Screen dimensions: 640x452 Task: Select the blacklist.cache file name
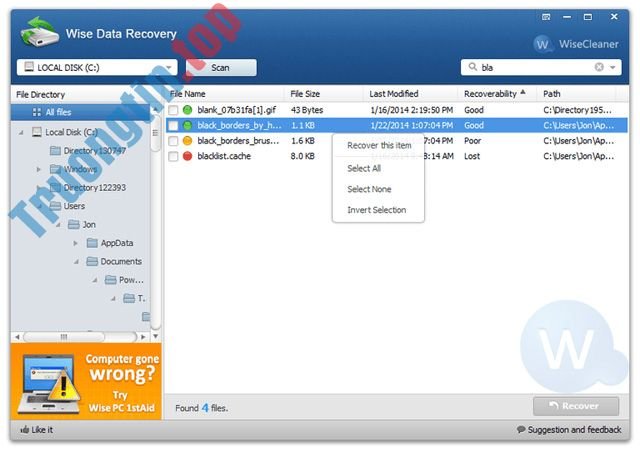224,156
